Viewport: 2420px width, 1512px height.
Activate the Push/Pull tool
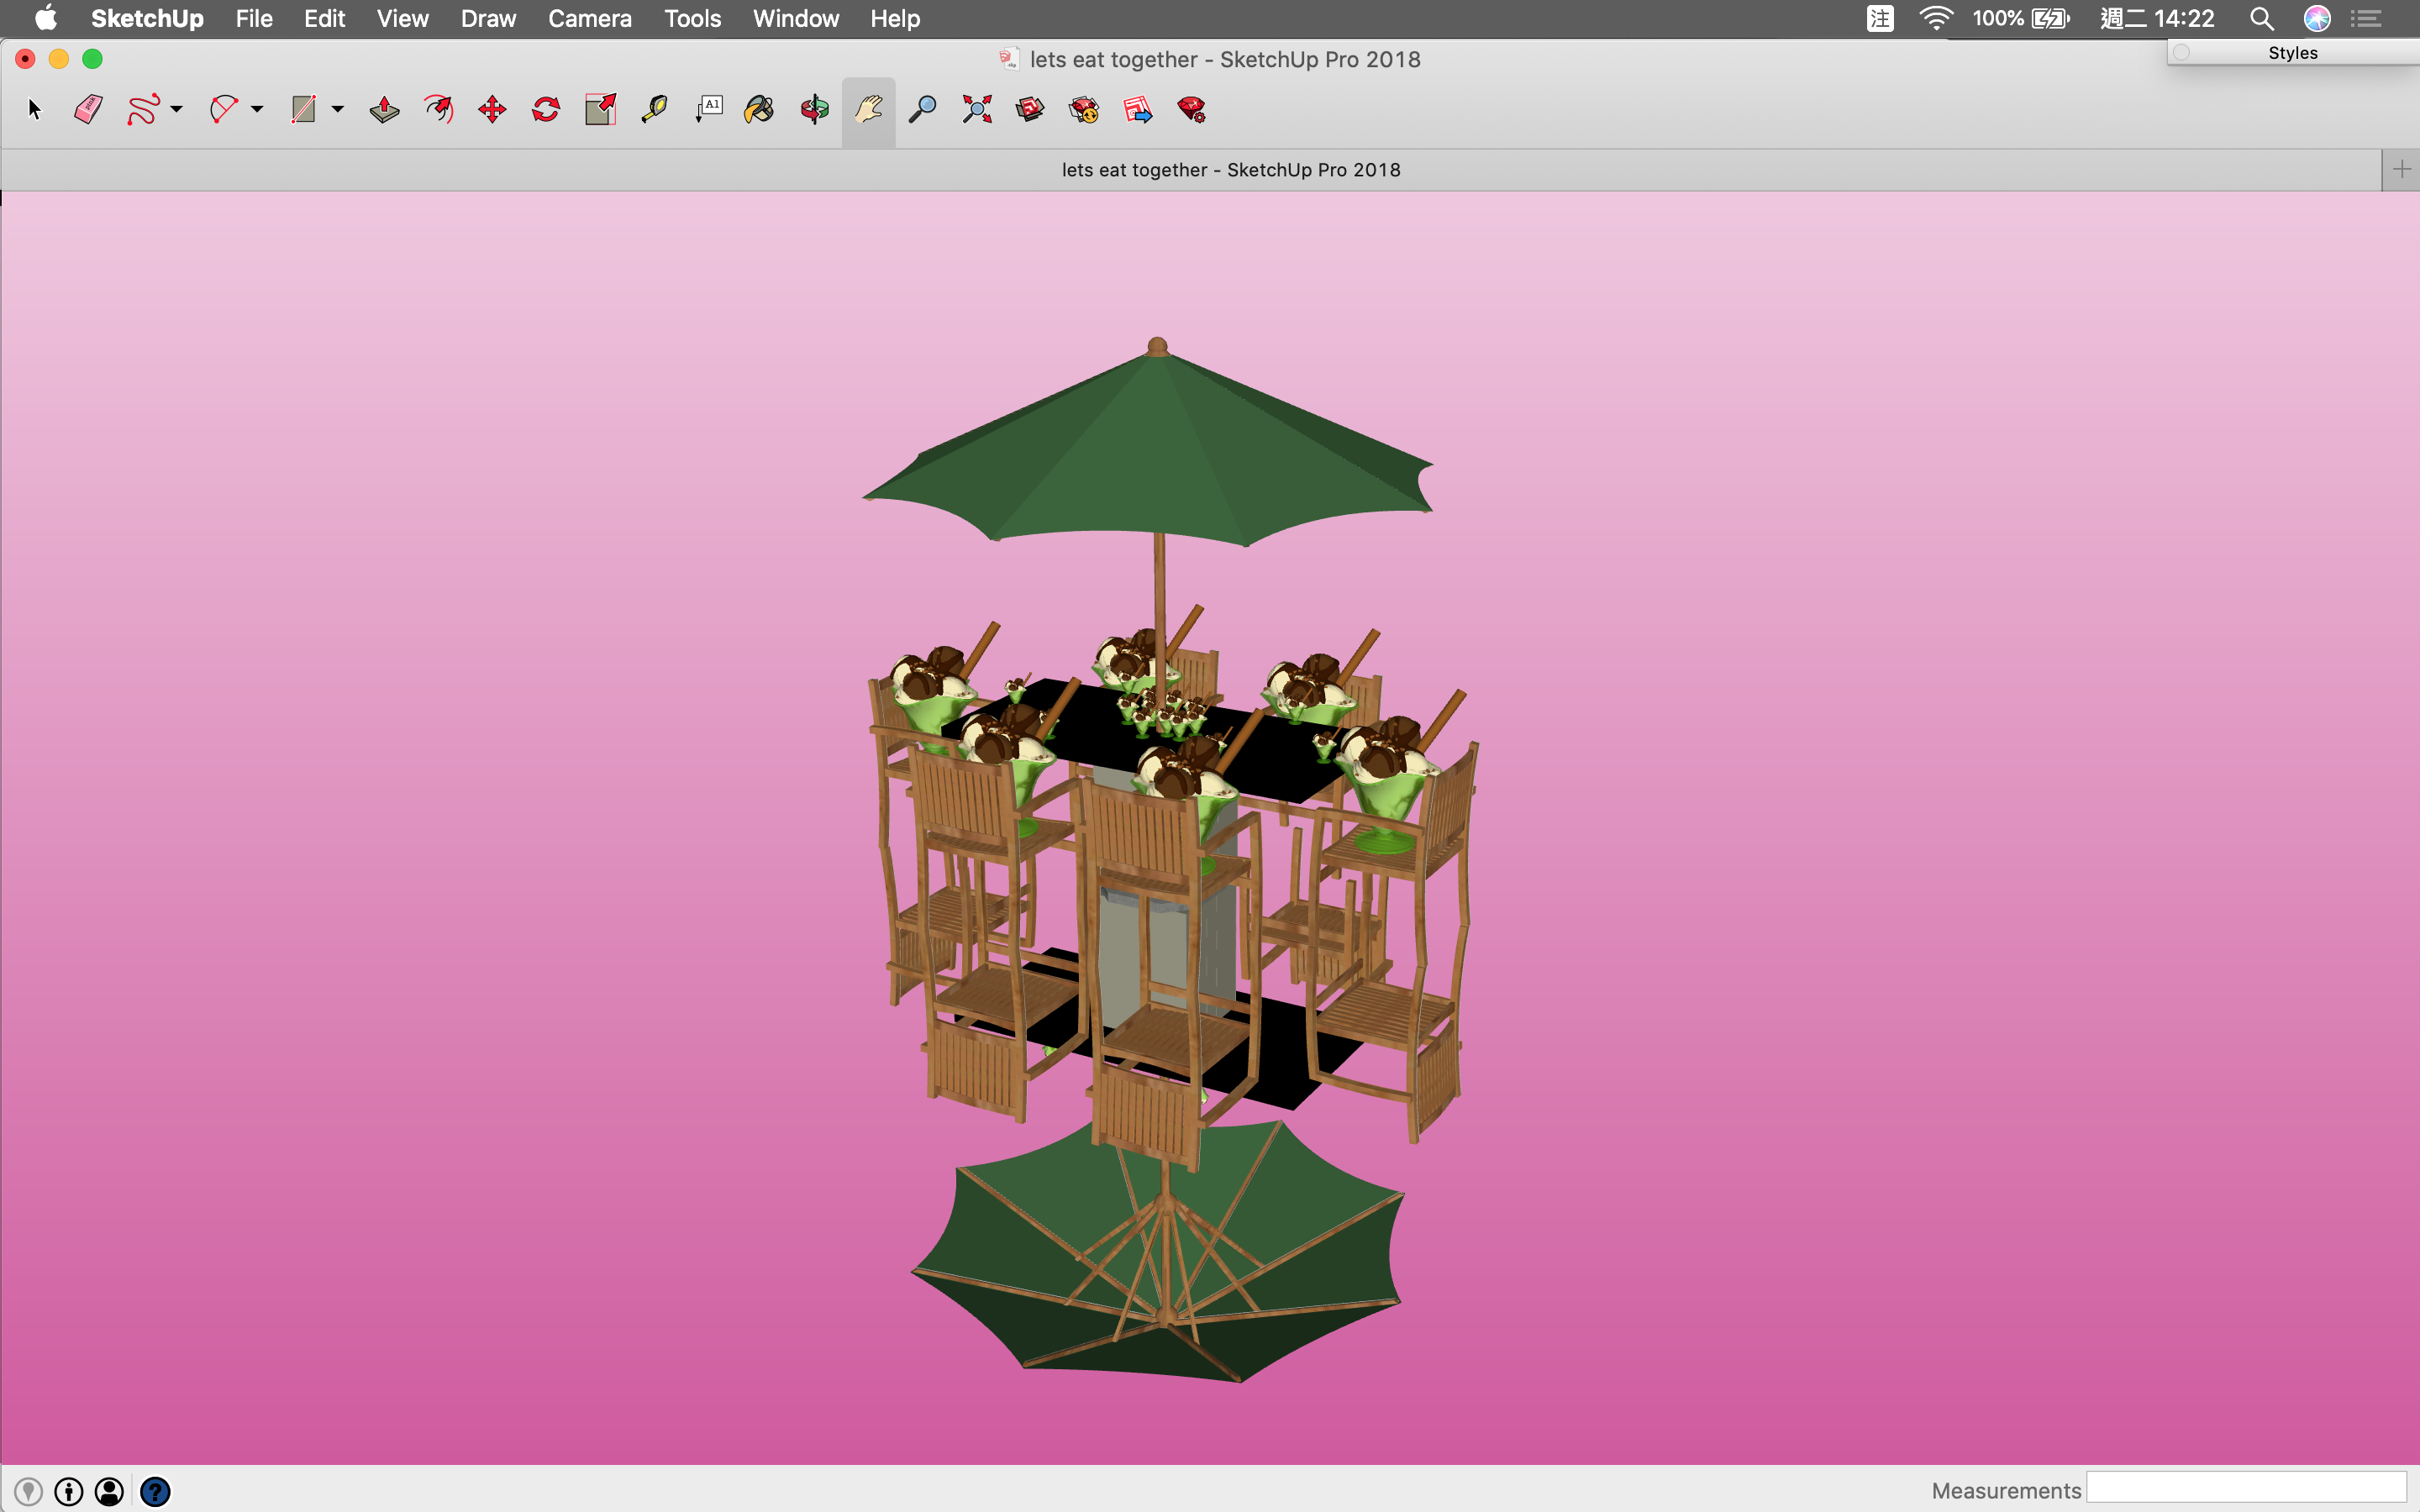(384, 109)
